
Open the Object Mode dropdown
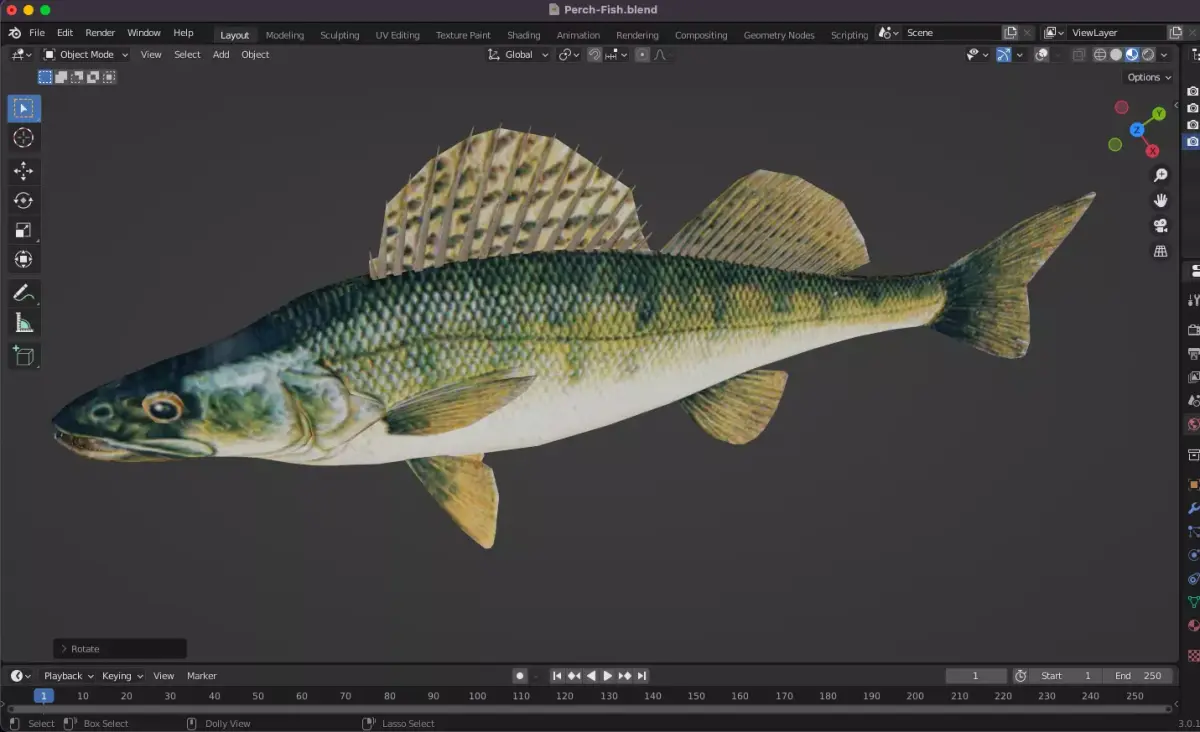pos(86,55)
